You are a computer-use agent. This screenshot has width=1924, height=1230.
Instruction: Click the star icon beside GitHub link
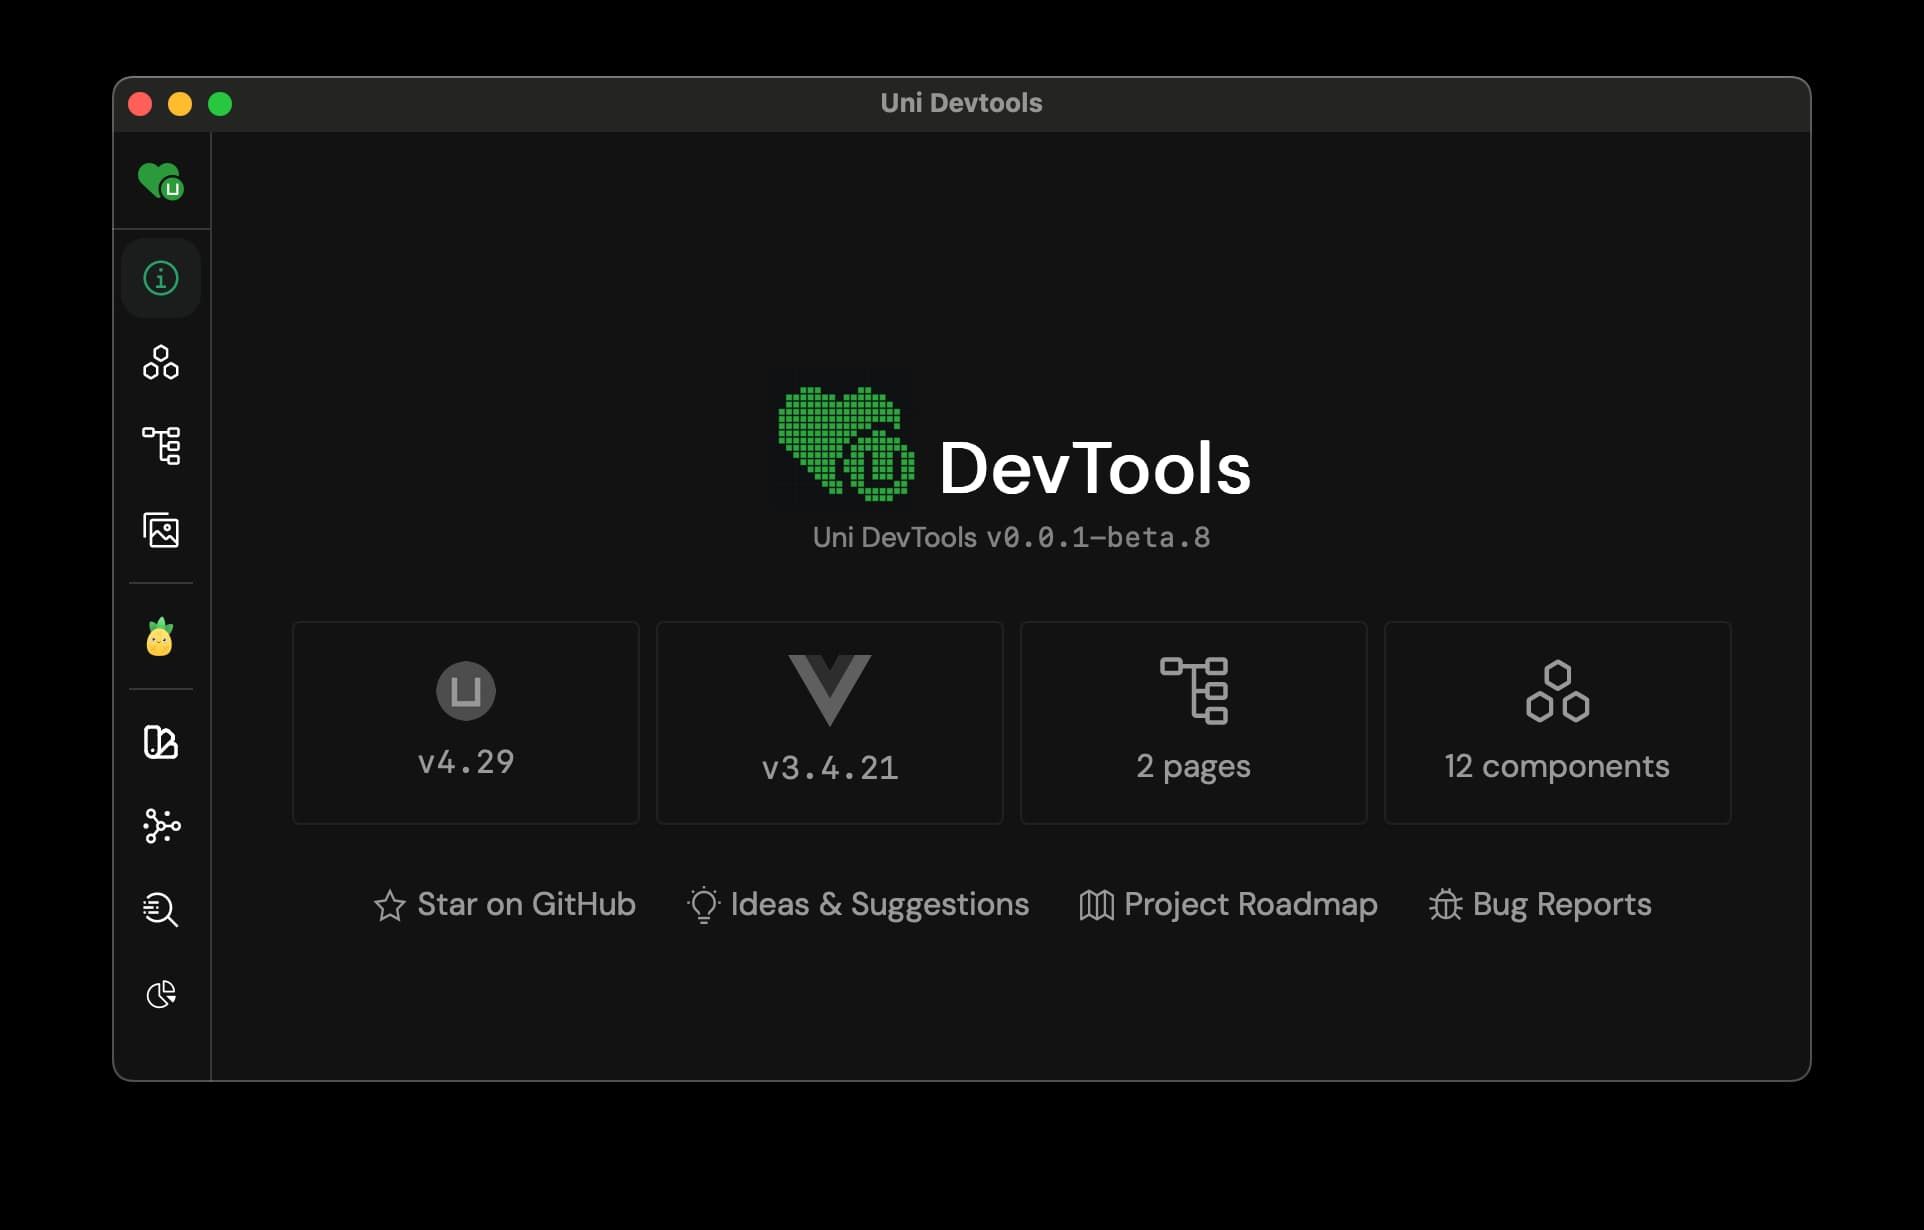pos(389,905)
